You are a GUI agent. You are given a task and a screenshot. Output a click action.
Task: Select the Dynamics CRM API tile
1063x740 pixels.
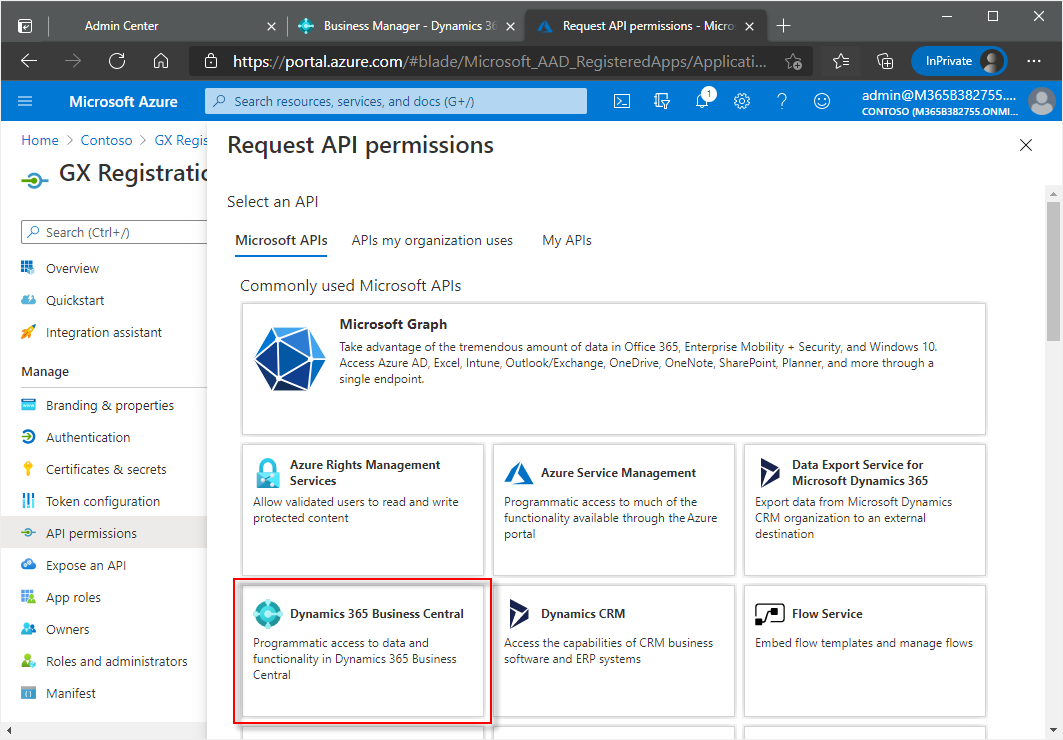coord(613,650)
